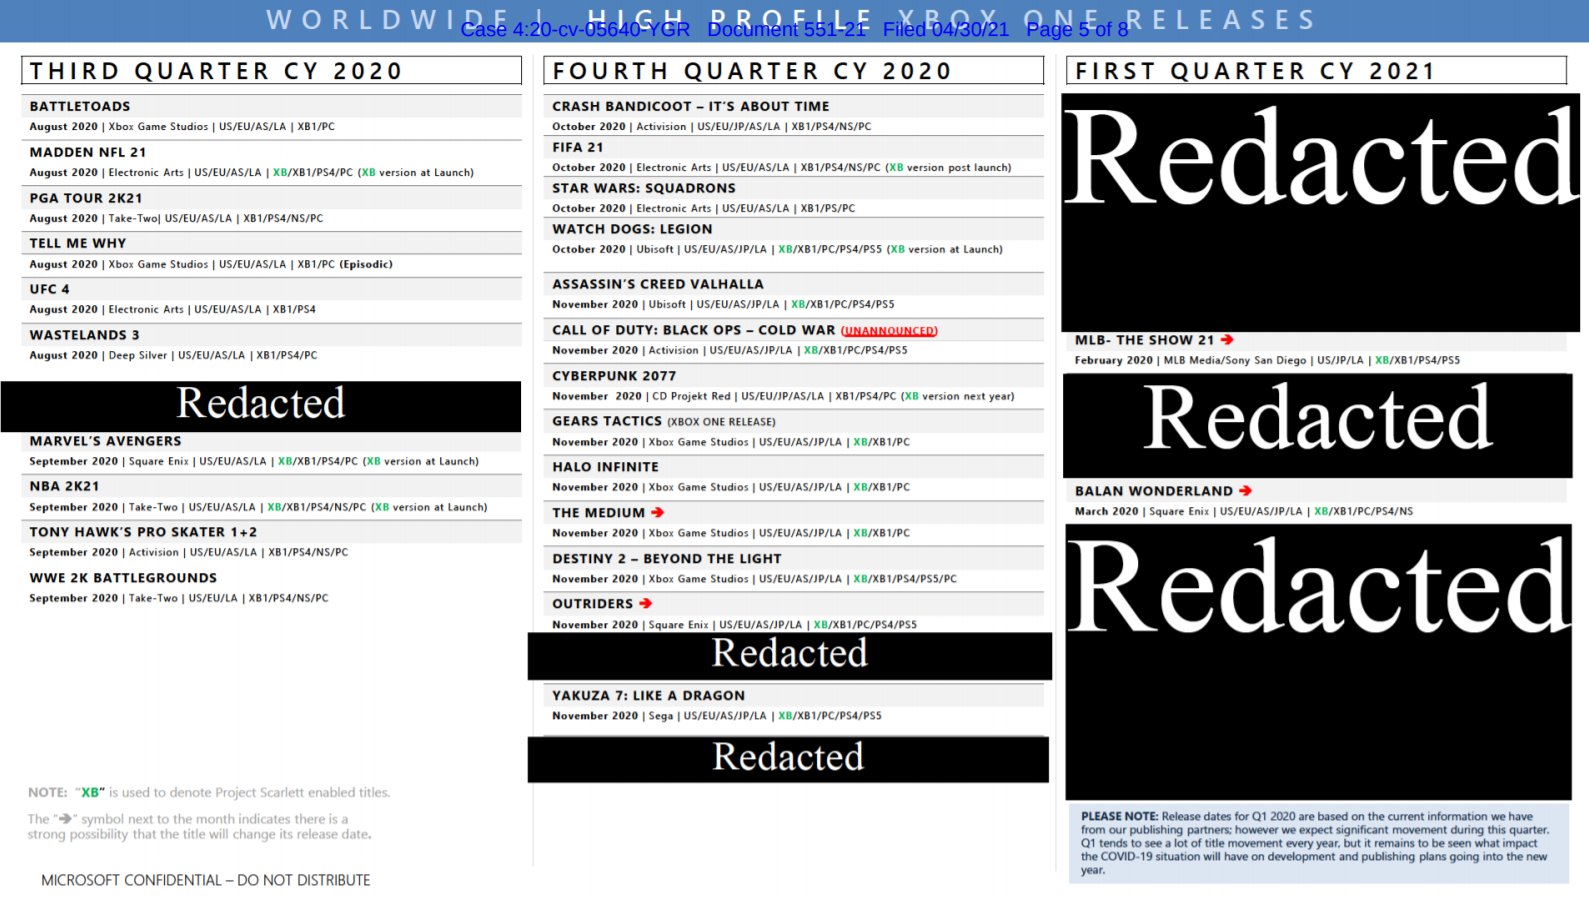Image resolution: width=1589 pixels, height=897 pixels.
Task: Select the Third Quarter CY 2020 header
Action: 271,71
